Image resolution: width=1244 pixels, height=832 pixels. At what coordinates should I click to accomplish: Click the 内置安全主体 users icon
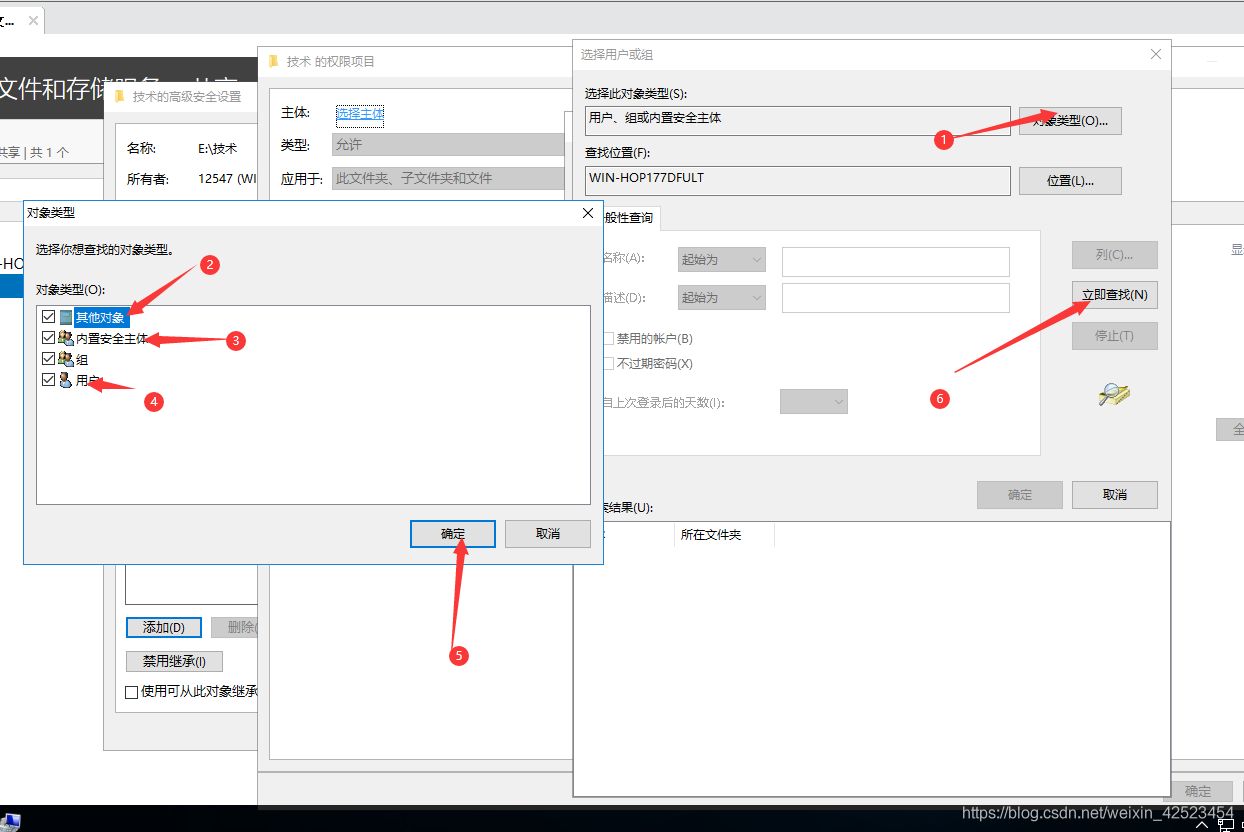coord(66,339)
